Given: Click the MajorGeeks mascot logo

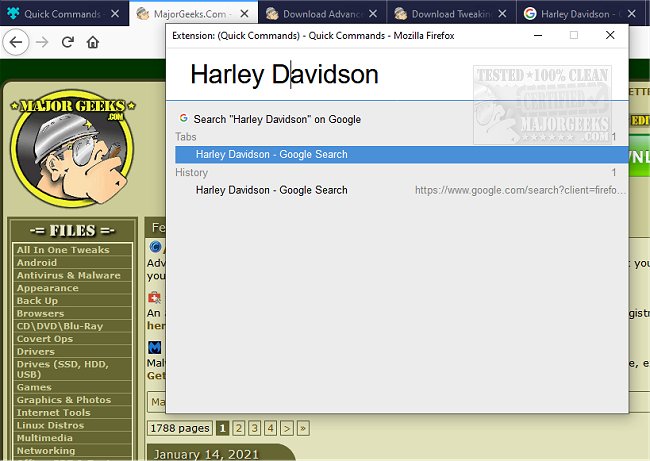Looking at the screenshot, I should pos(73,148).
